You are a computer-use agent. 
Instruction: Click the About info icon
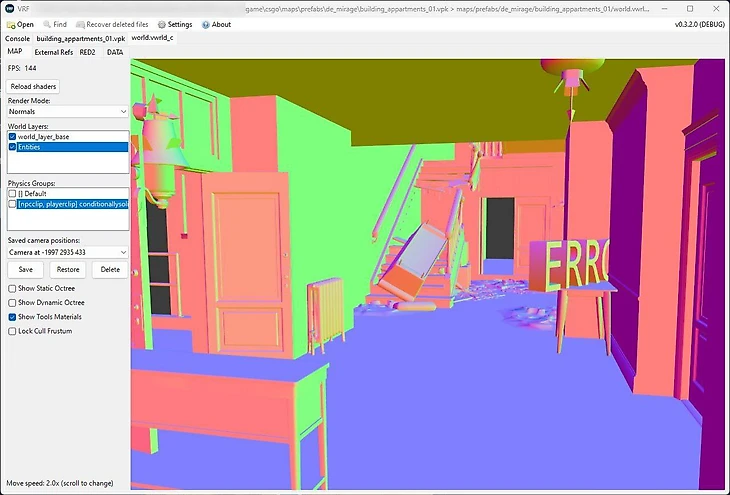point(206,24)
